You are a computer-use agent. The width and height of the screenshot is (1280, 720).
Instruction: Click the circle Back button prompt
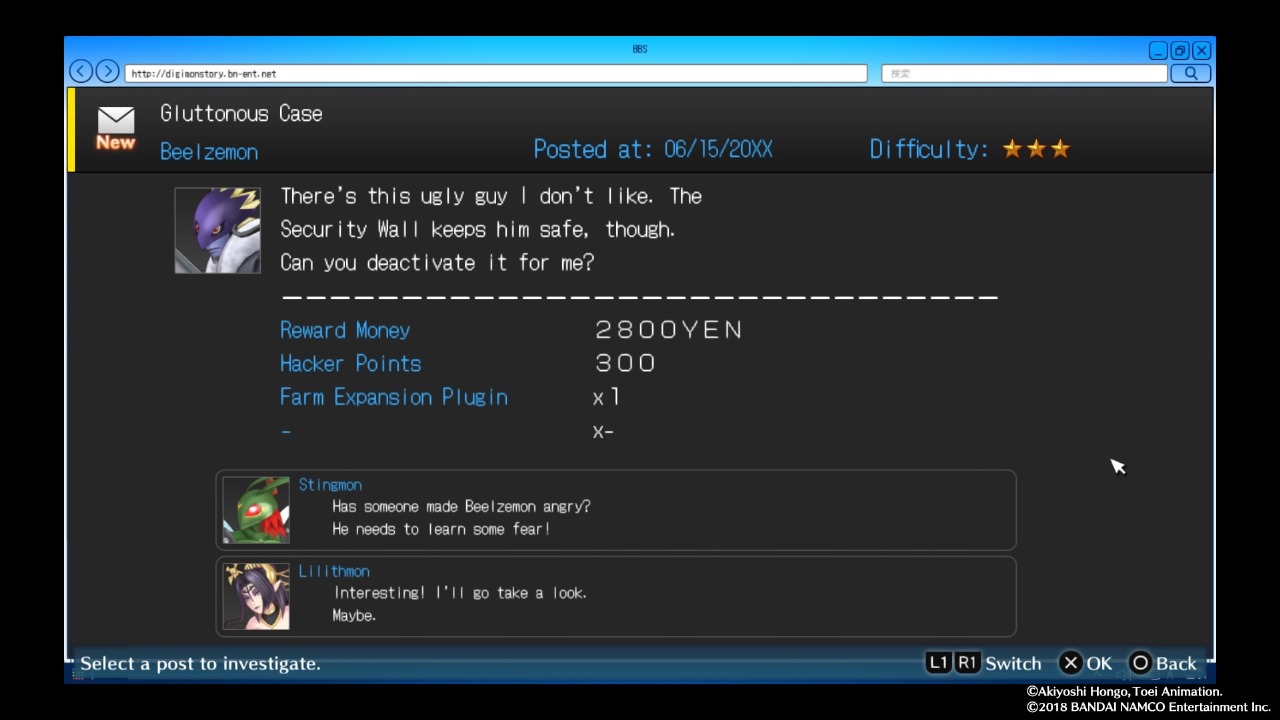(1163, 663)
